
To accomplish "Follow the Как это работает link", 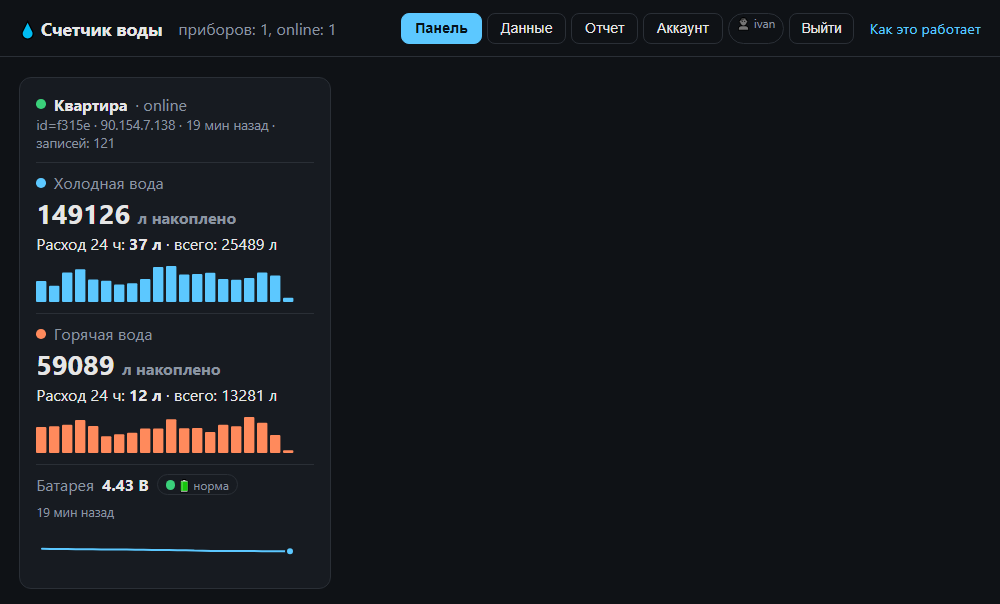I will tap(925, 29).
